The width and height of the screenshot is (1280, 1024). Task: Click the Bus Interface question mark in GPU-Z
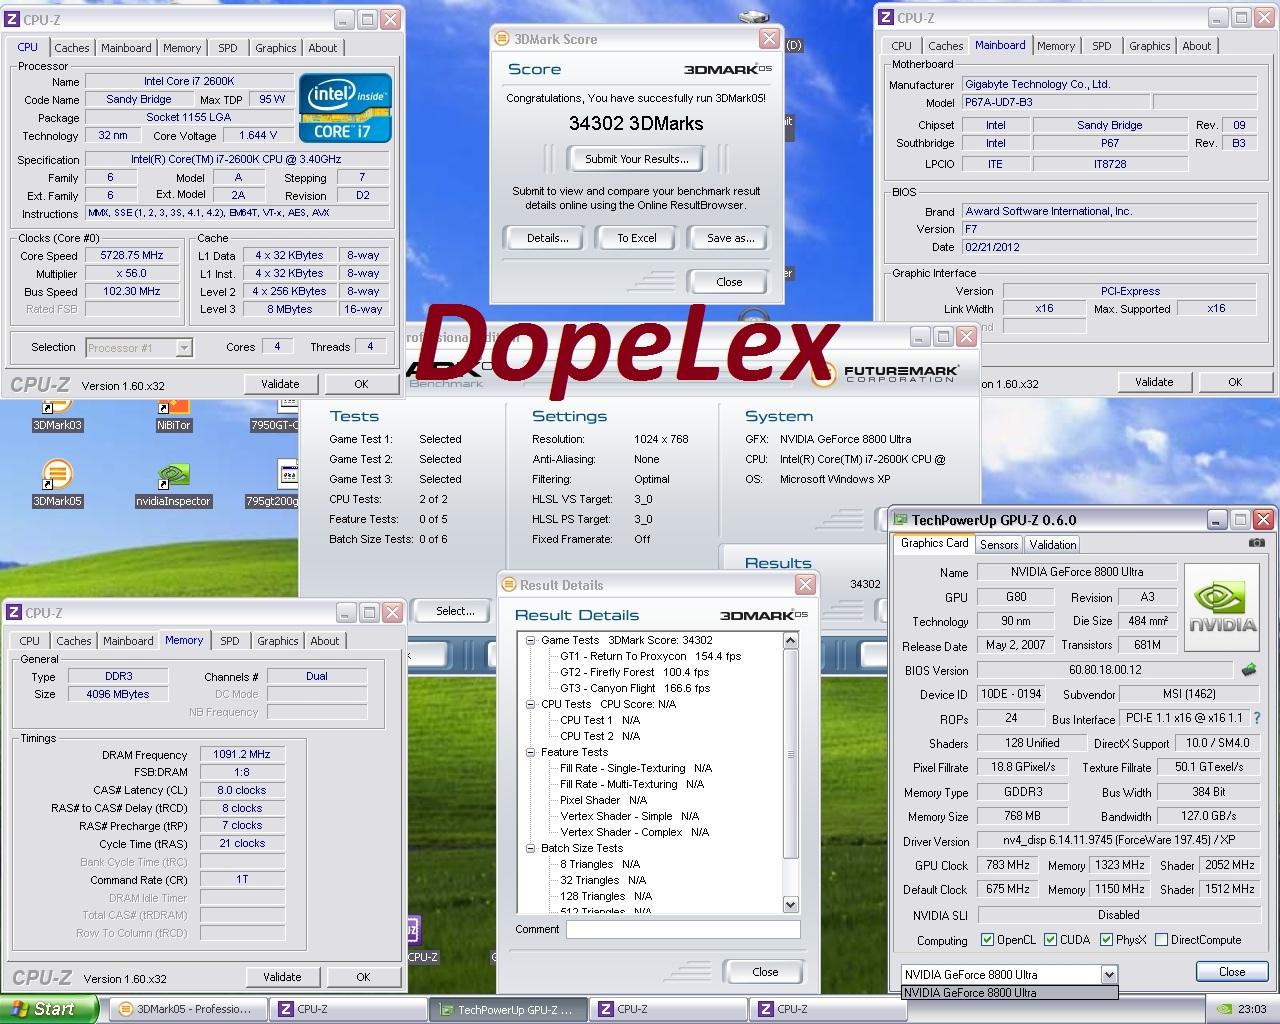(1257, 718)
